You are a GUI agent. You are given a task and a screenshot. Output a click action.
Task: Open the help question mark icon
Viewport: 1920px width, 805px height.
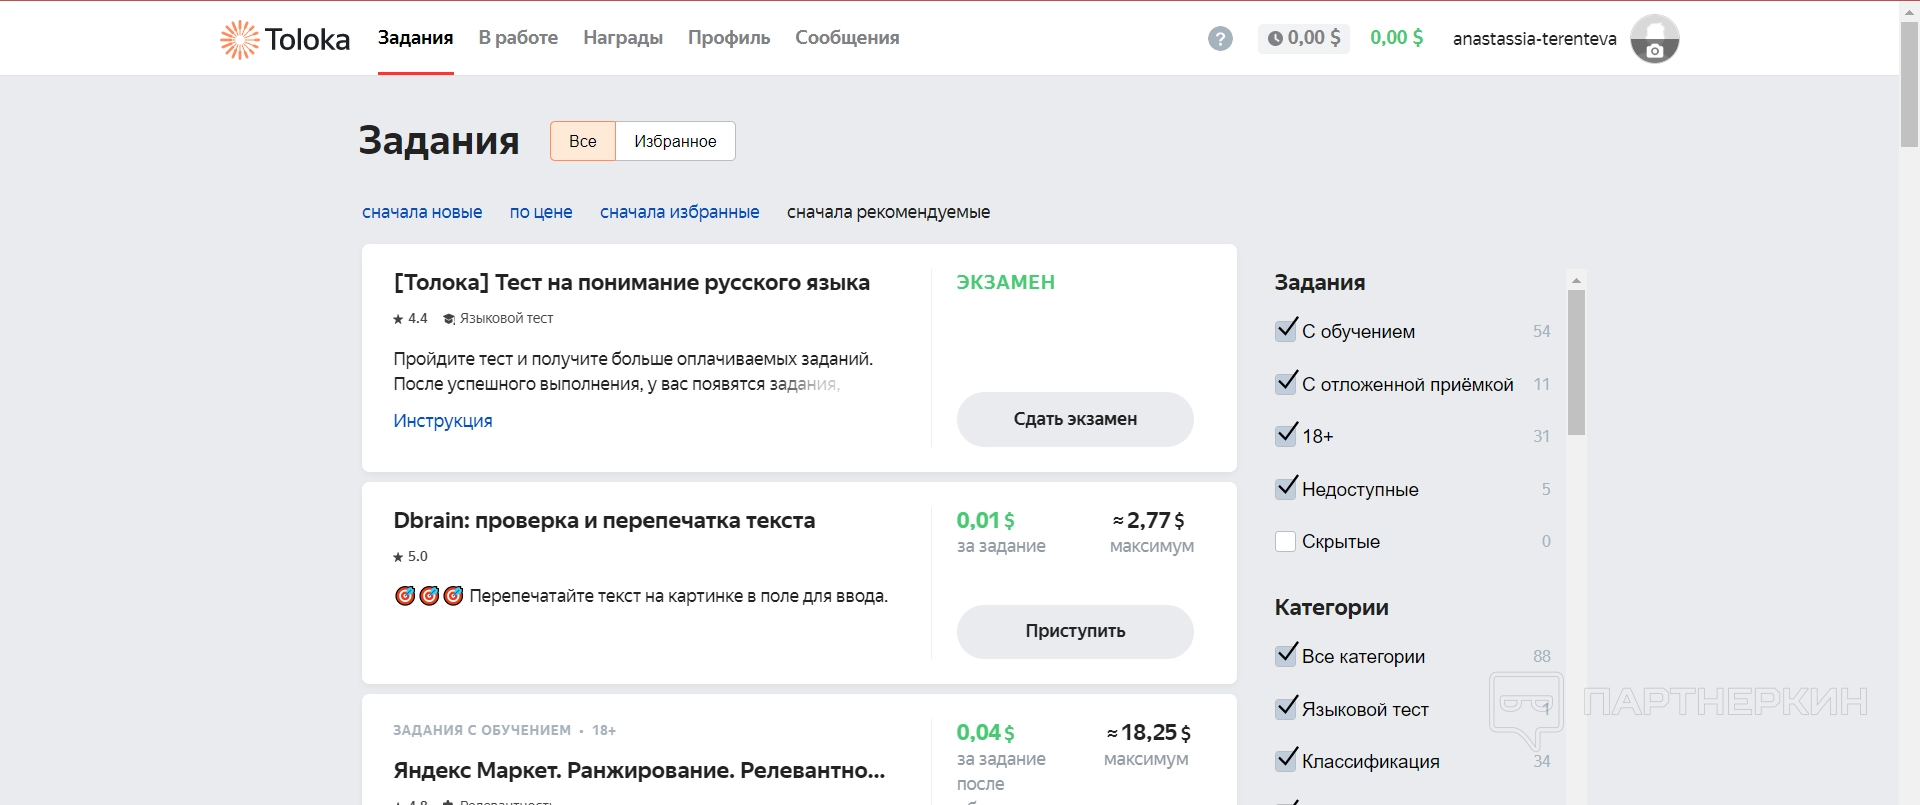[1220, 39]
